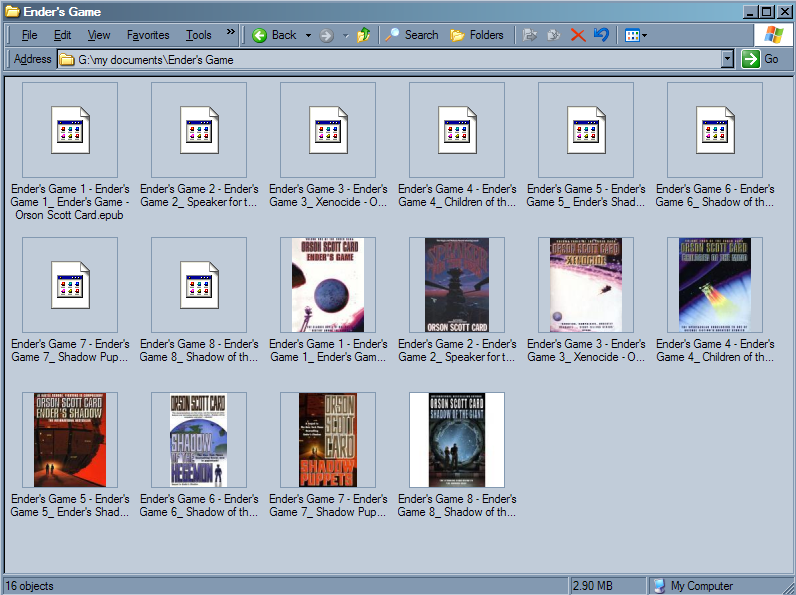Select the Ender's Shadow cover thumbnail
The height and width of the screenshot is (595, 796).
70,440
